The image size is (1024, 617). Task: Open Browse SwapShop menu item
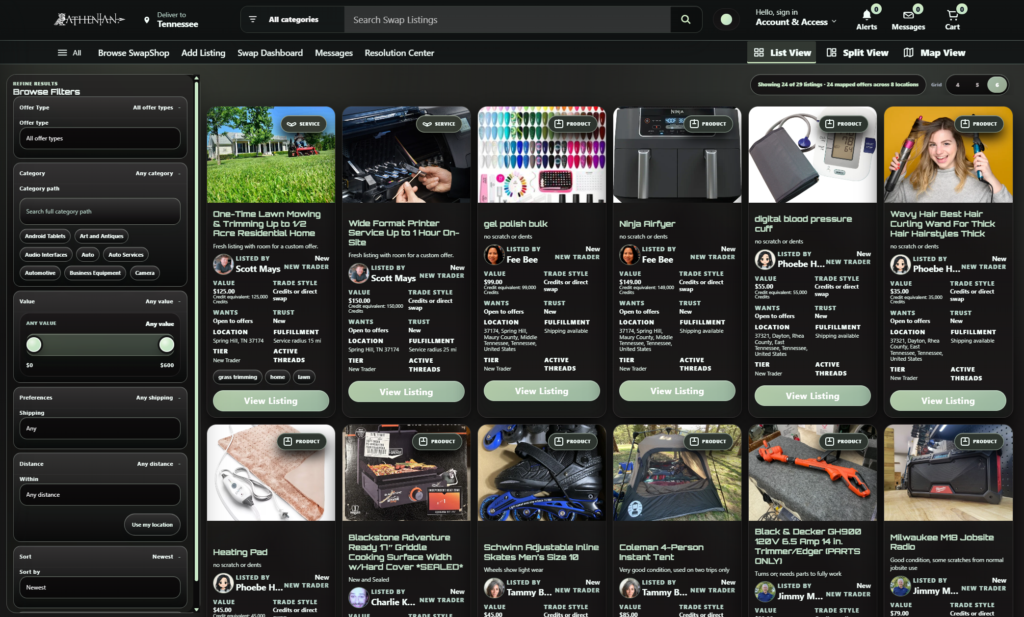pos(133,53)
